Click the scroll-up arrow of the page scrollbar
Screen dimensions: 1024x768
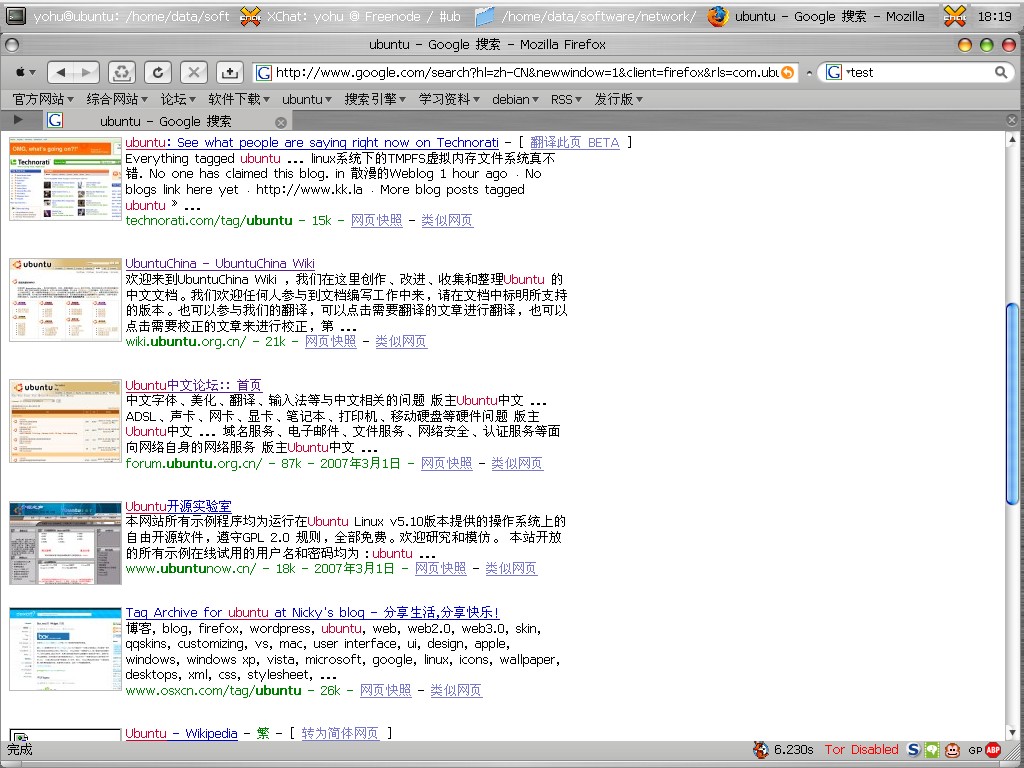coord(1012,139)
